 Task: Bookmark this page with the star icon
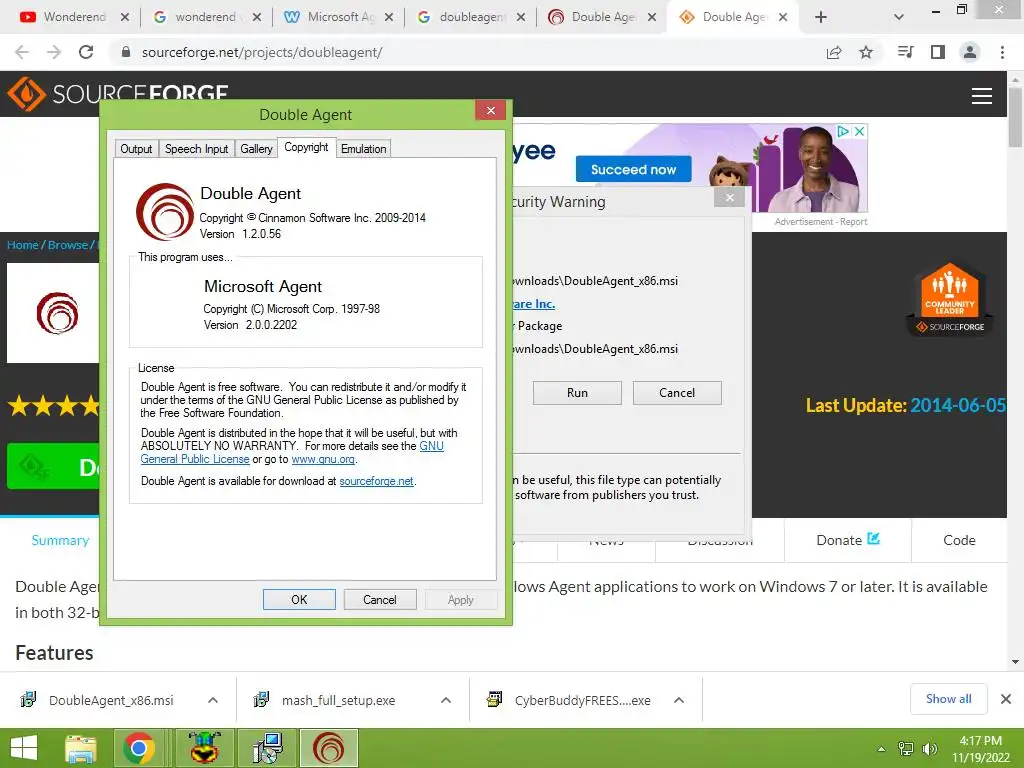point(866,52)
